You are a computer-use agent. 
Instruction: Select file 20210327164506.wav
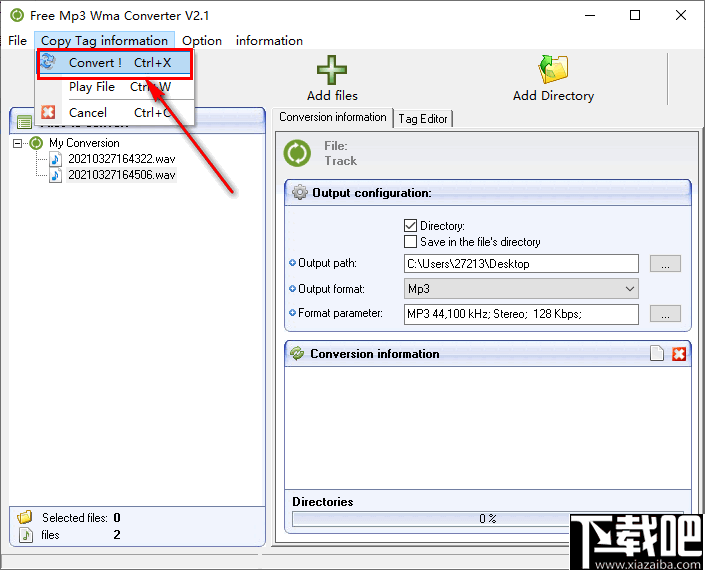pos(121,174)
